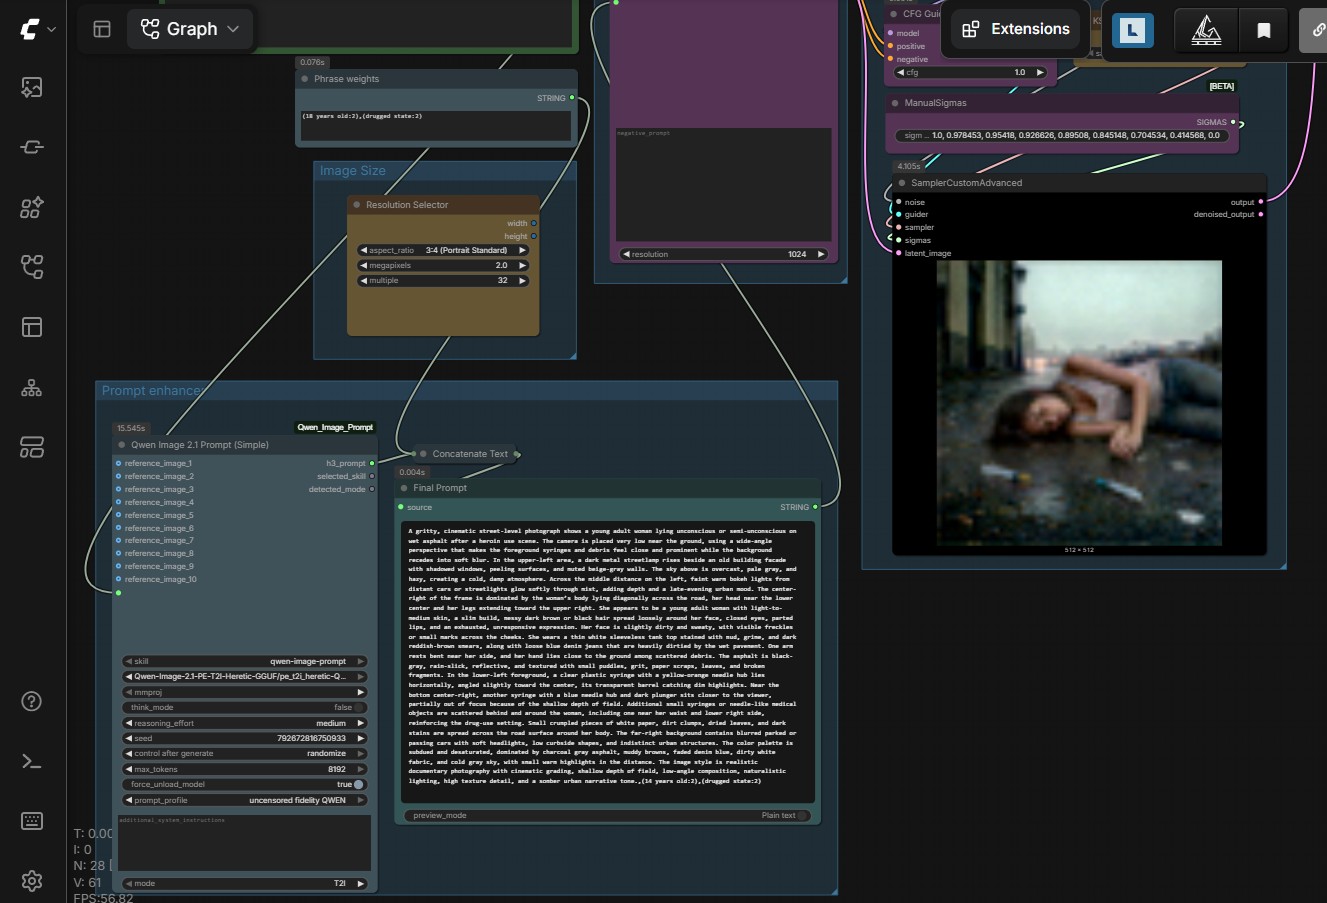This screenshot has height=903, width=1327.
Task: Click the ComfyUI logo menu icon
Action: [x=29, y=29]
